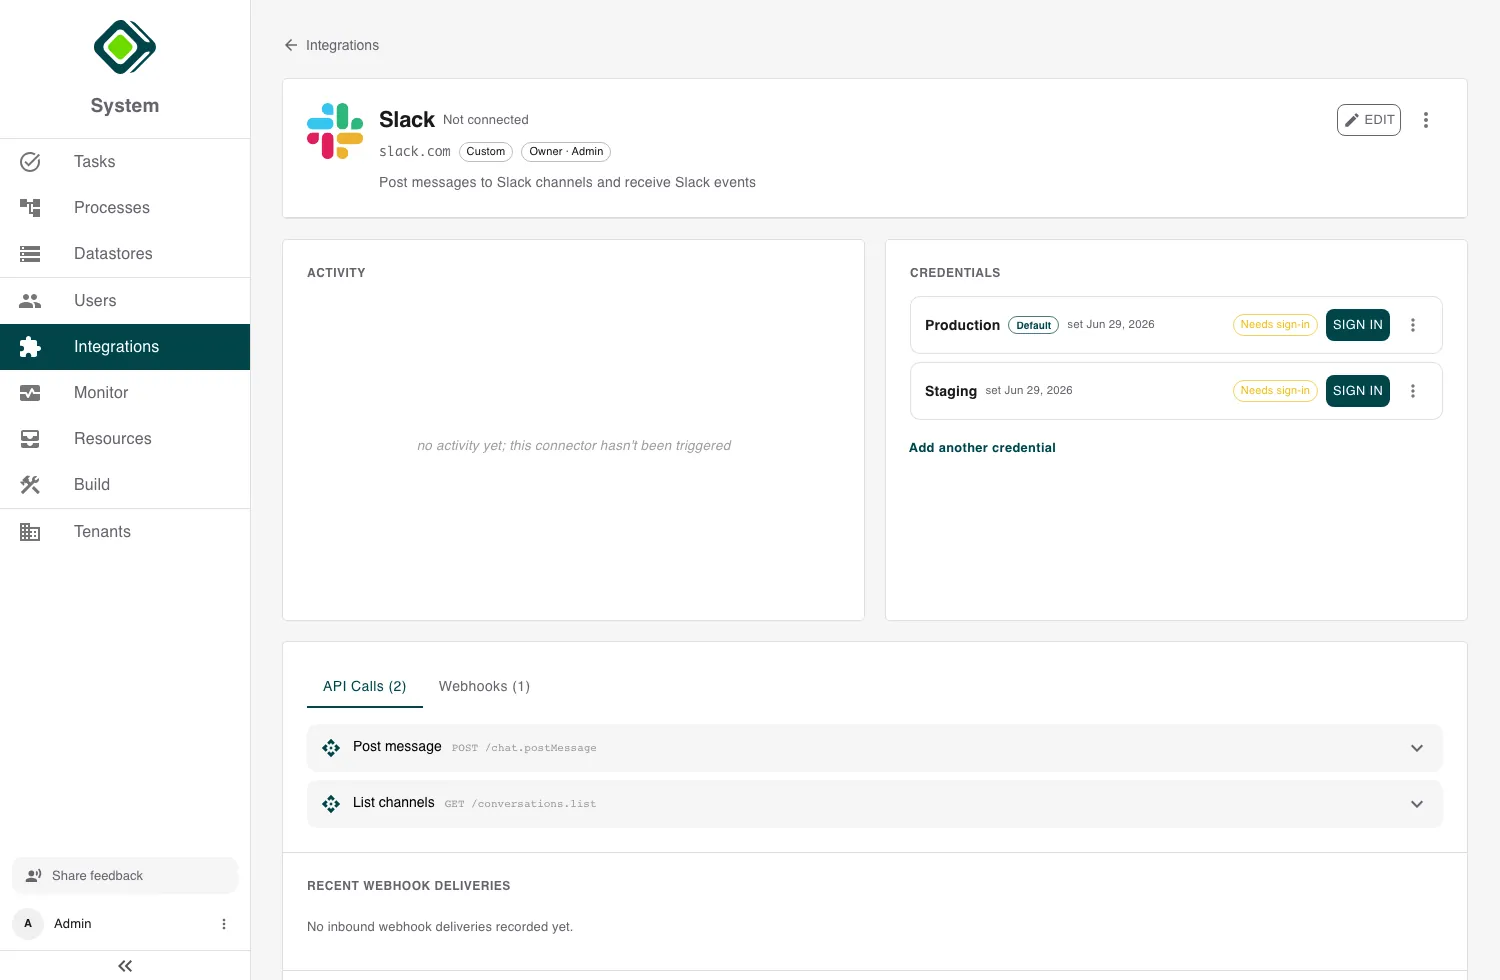Click the Monitor heartbeat icon

click(30, 393)
